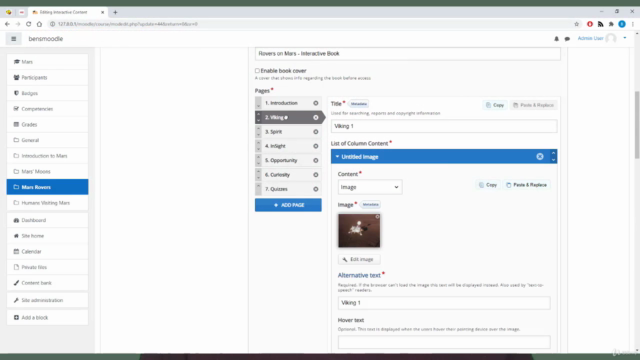640x360 pixels.
Task: Select the 6. Curiosity page tab
Action: pos(288,174)
